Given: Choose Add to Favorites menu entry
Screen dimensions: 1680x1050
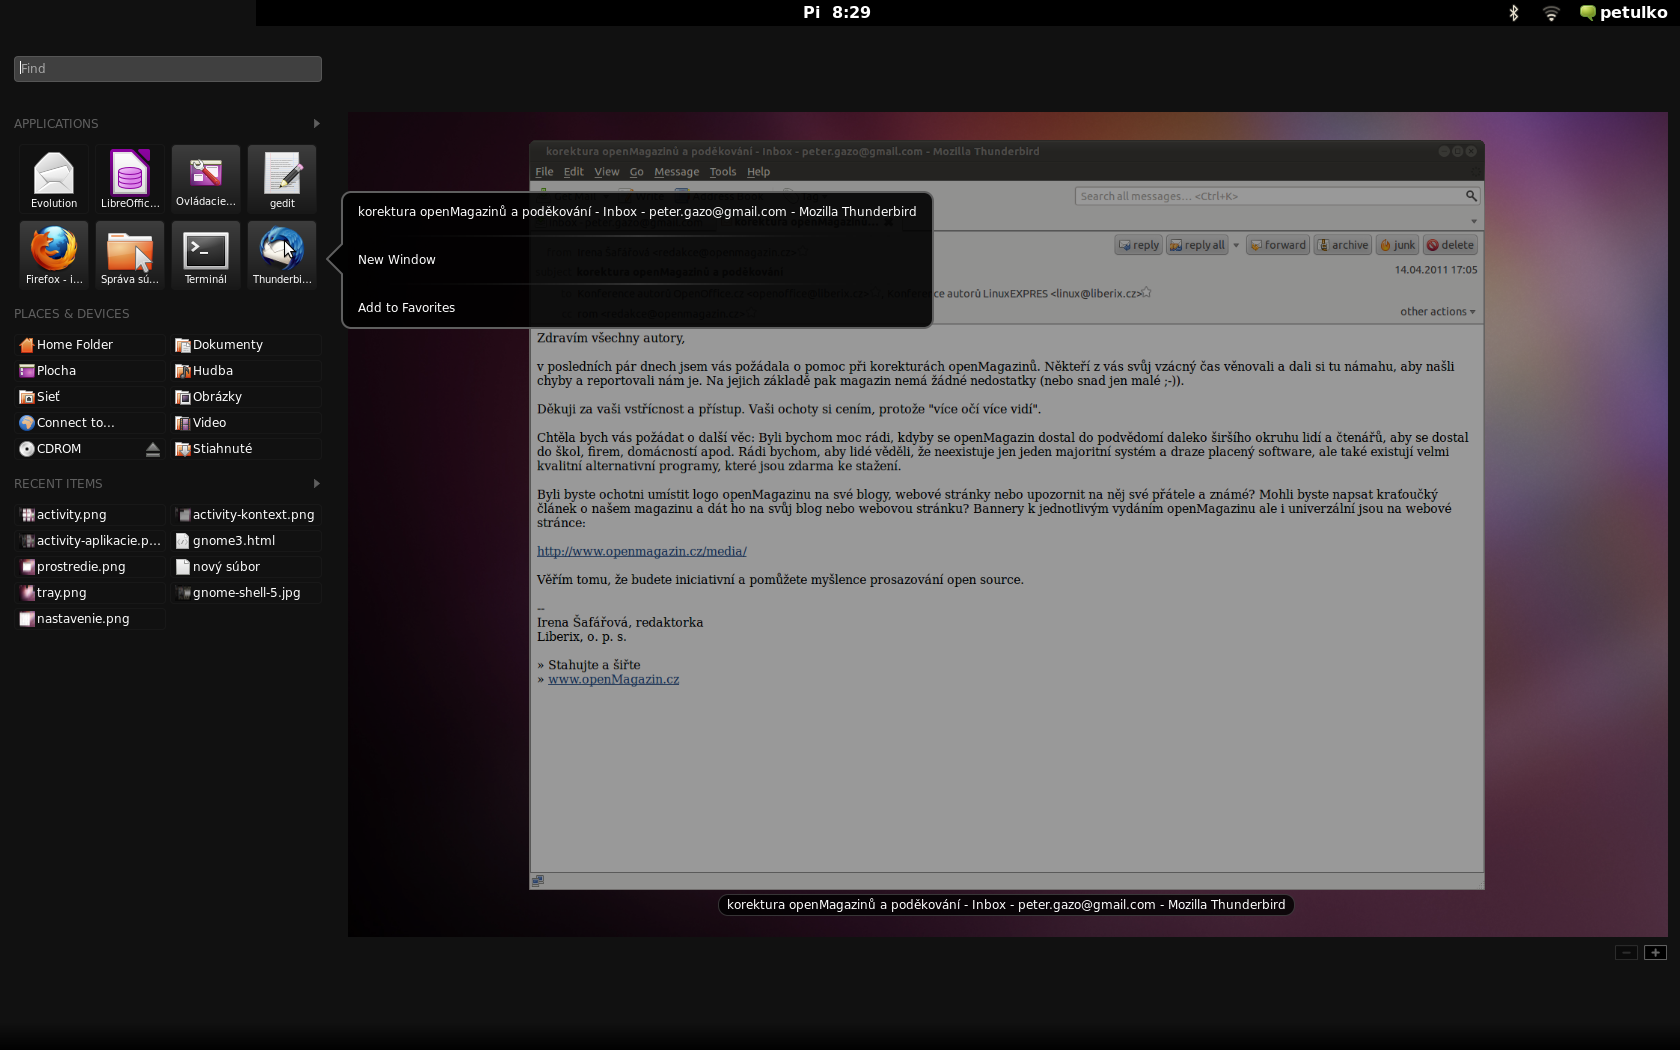Looking at the screenshot, I should coord(406,308).
